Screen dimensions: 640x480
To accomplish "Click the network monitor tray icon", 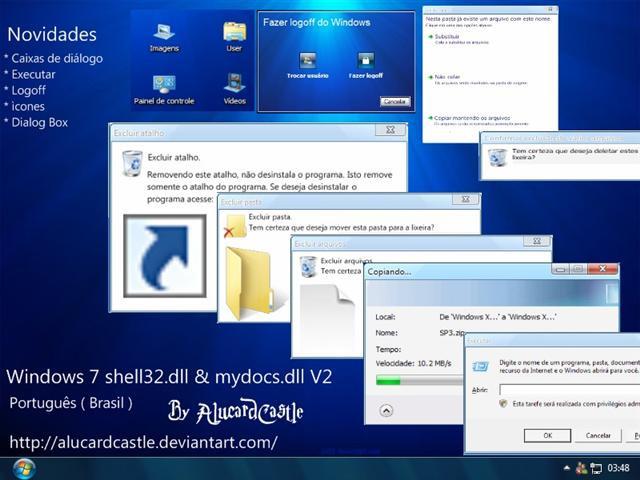I will tap(596, 469).
